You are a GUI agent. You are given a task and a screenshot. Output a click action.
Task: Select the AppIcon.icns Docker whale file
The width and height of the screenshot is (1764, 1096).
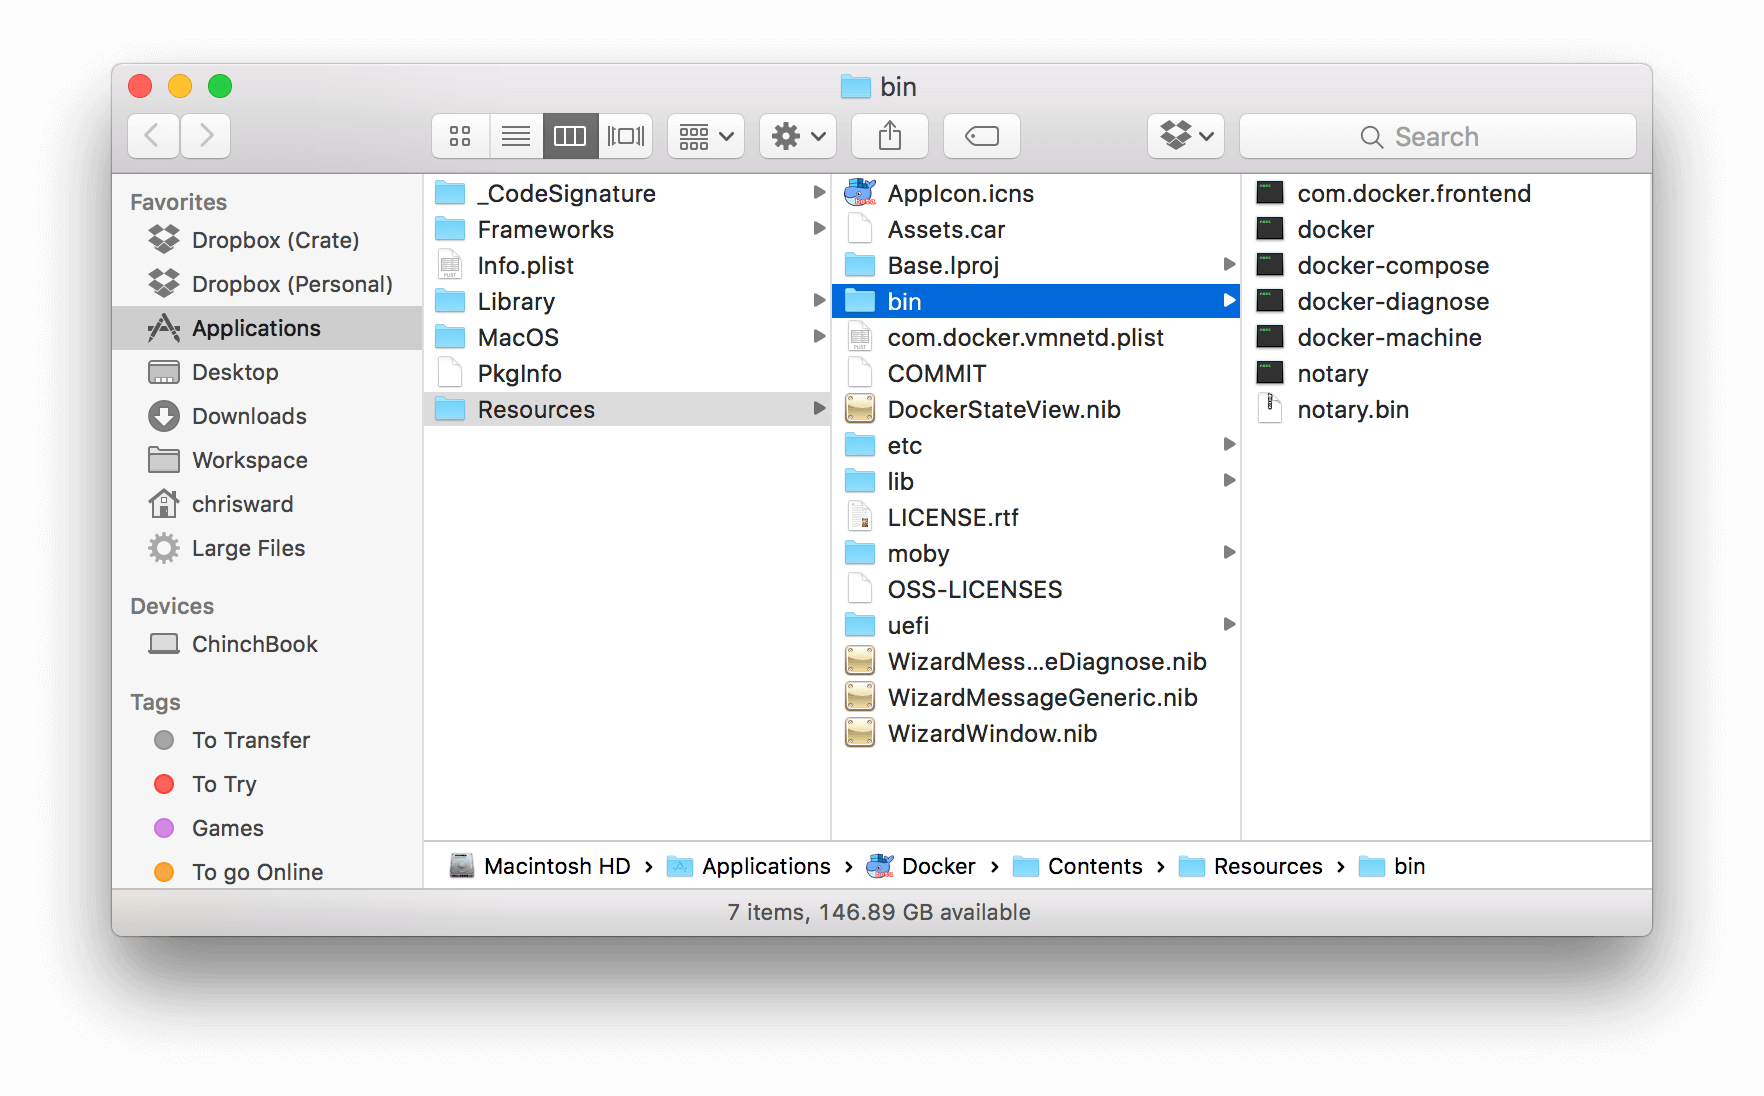tap(960, 193)
